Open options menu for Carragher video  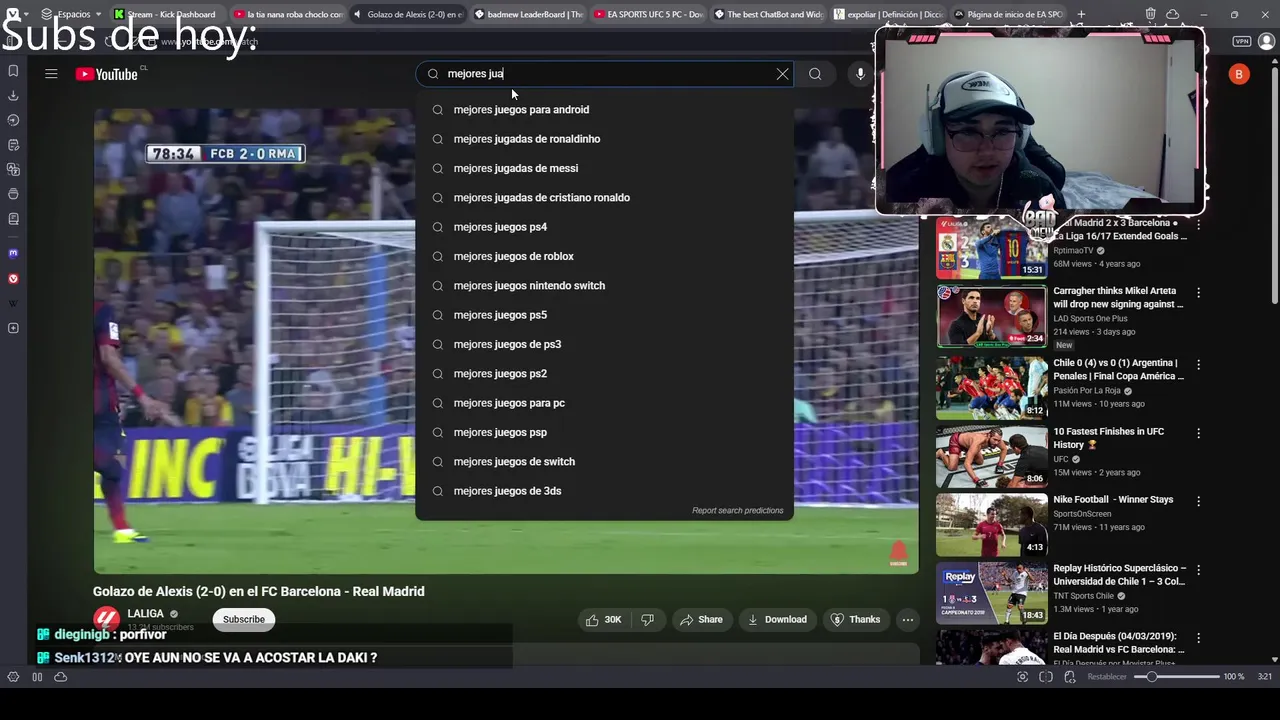click(1198, 293)
